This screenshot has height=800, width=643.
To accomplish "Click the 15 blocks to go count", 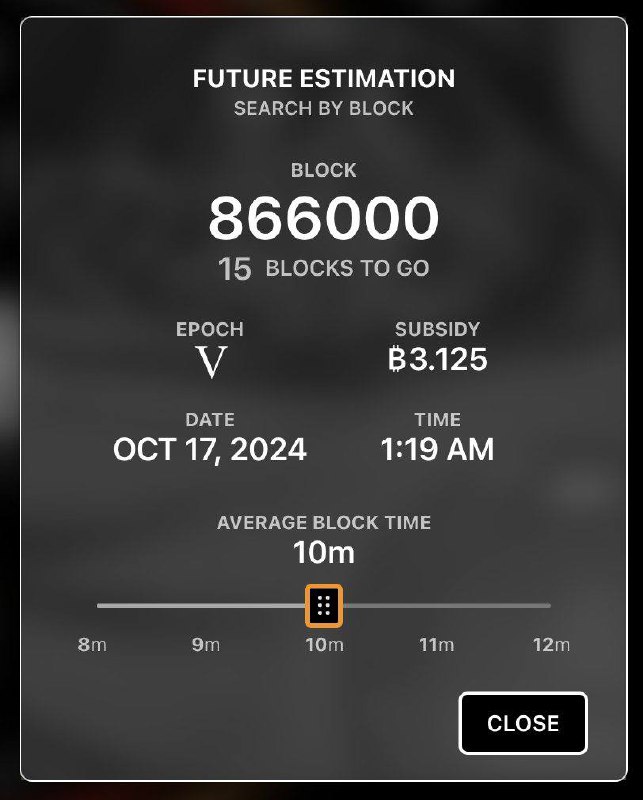I will pos(235,269).
